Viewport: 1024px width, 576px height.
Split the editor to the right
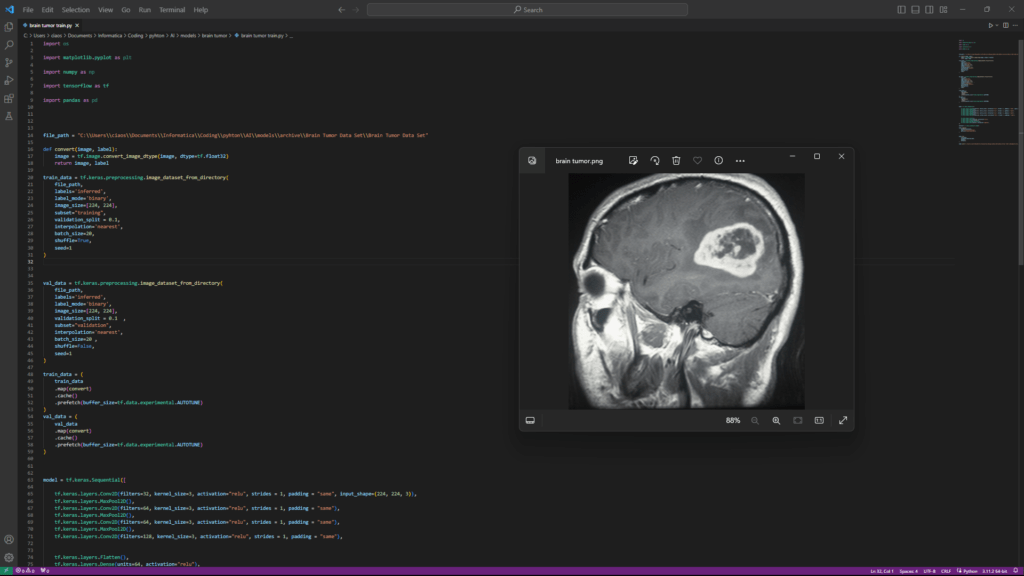point(1006,25)
